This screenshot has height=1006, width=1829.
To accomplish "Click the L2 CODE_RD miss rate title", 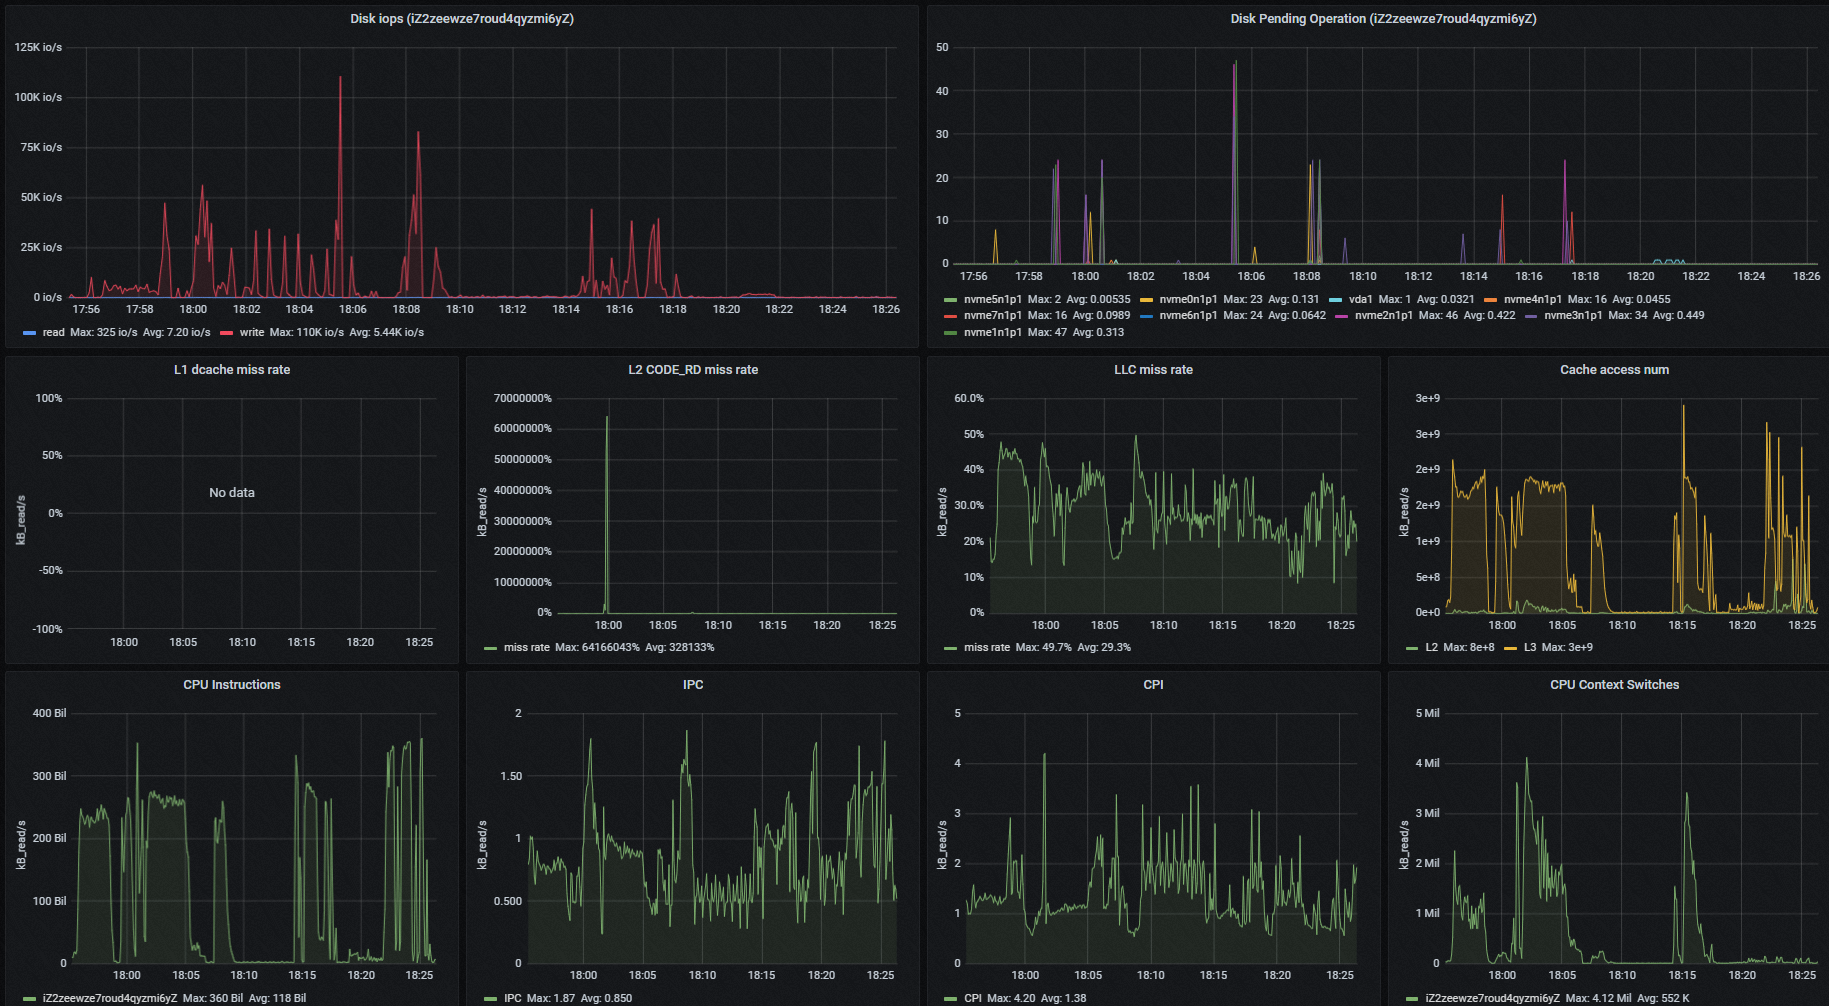I will pyautogui.click(x=693, y=370).
